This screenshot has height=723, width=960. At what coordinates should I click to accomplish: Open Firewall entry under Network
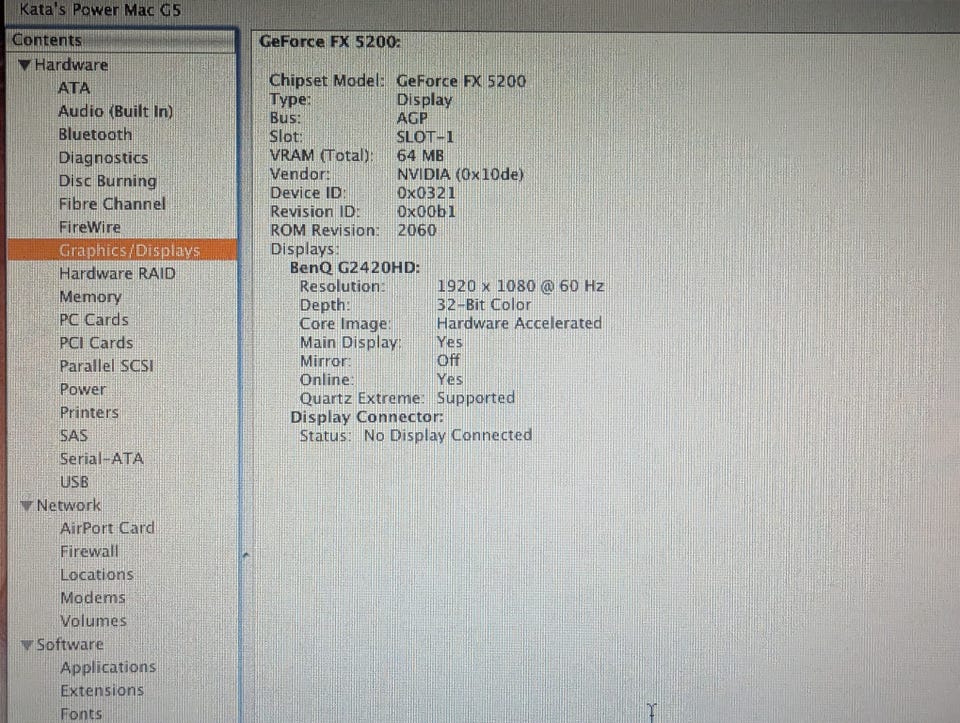pyautogui.click(x=89, y=552)
